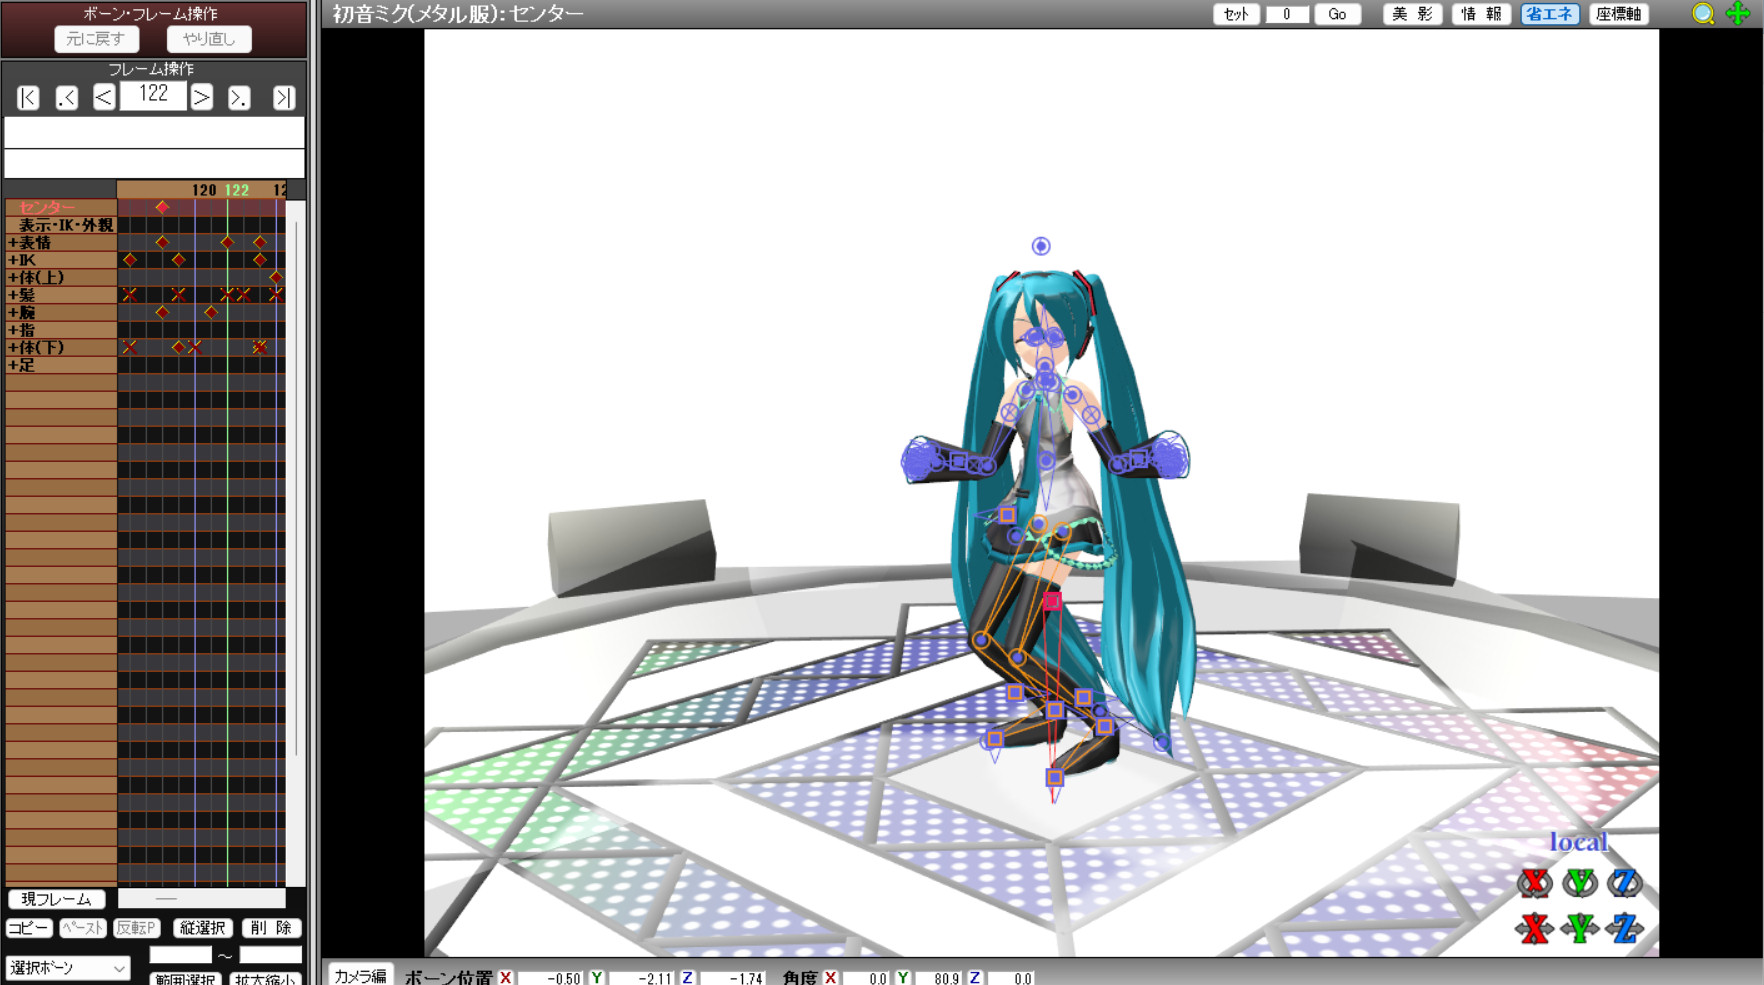The width and height of the screenshot is (1764, 985).
Task: Select the センター bone row in timeline
Action: (47, 208)
